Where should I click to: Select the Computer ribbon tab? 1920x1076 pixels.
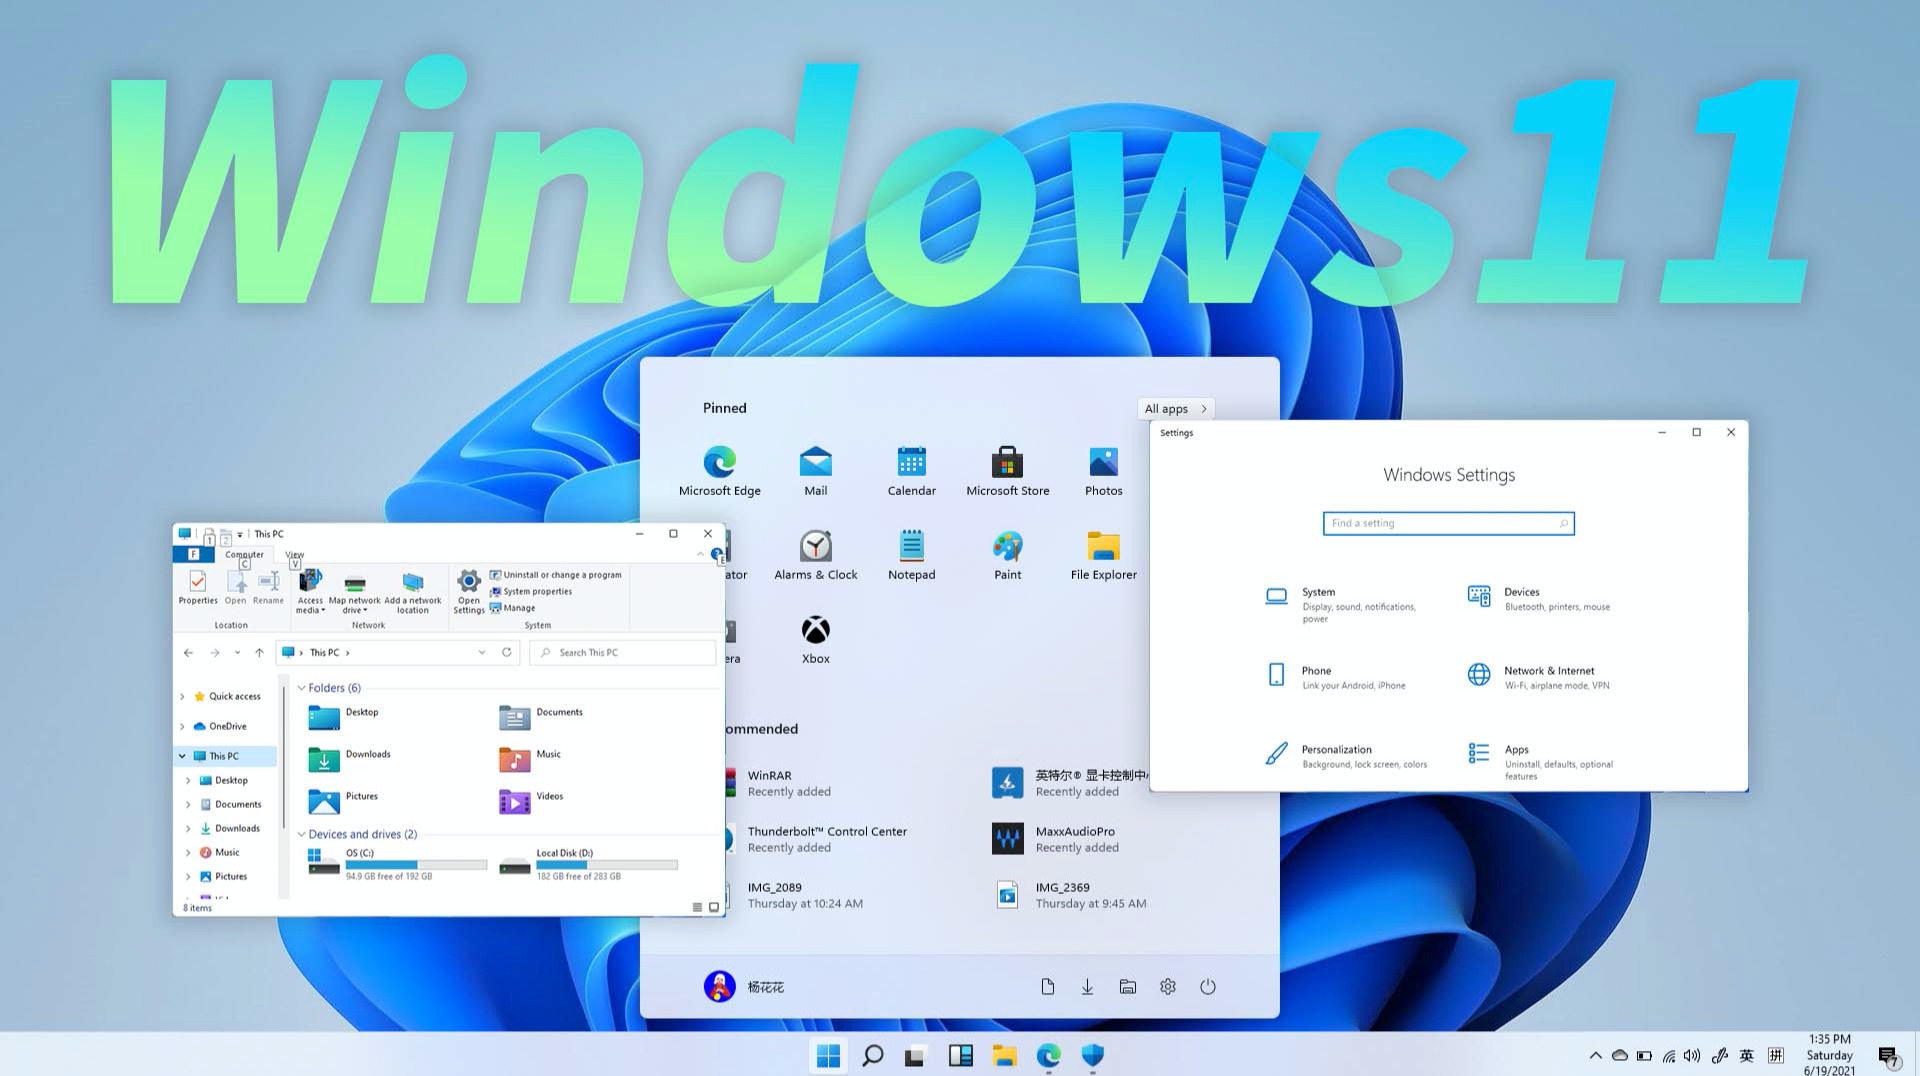coord(244,555)
